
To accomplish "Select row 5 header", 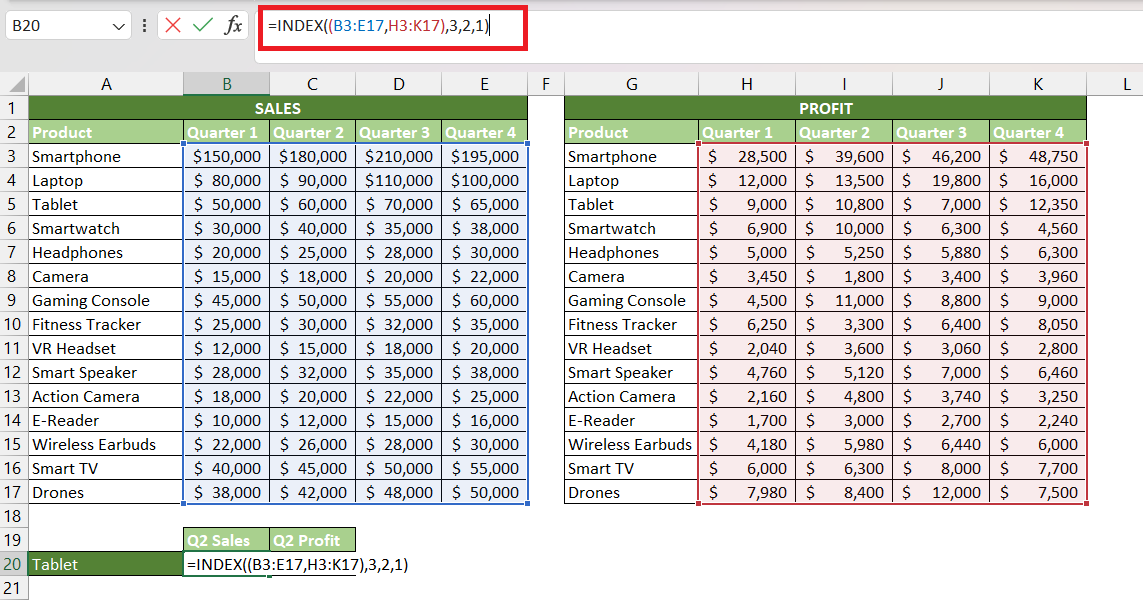I will point(14,204).
